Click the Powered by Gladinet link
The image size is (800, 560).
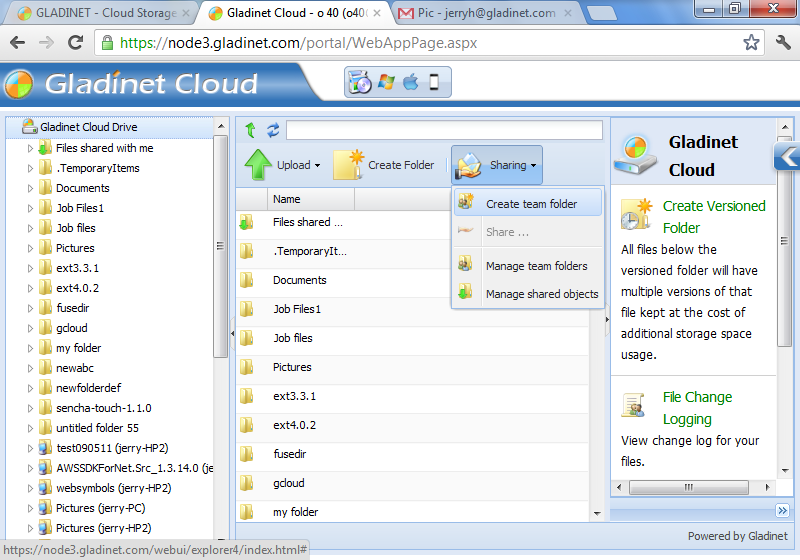click(737, 536)
